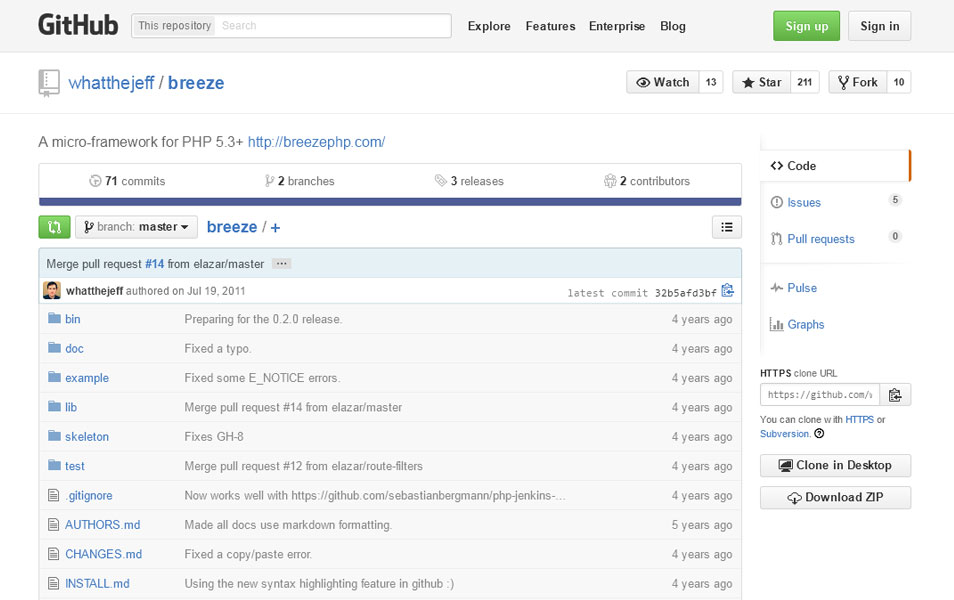
Task: Expand the commit message ellipsis
Action: [x=281, y=263]
